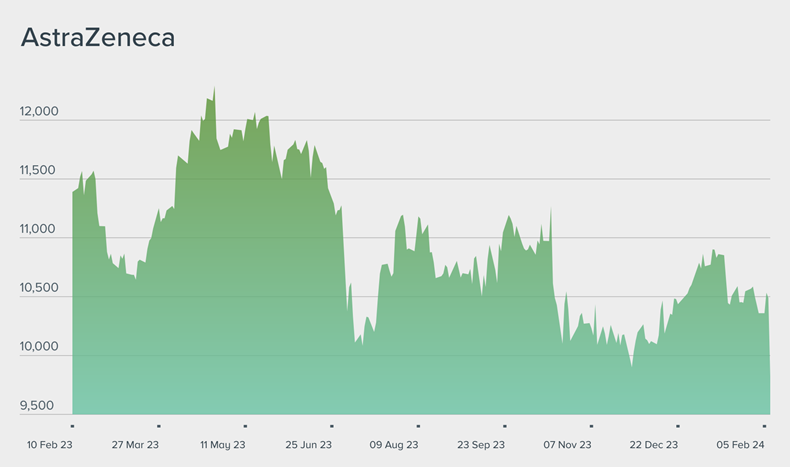Pick the 11 May 23 date label

[223, 445]
